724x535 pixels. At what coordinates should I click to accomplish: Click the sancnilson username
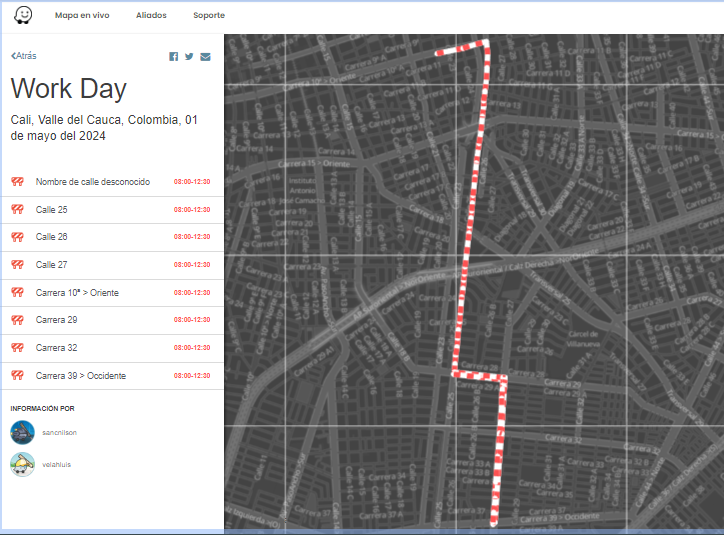(59, 433)
